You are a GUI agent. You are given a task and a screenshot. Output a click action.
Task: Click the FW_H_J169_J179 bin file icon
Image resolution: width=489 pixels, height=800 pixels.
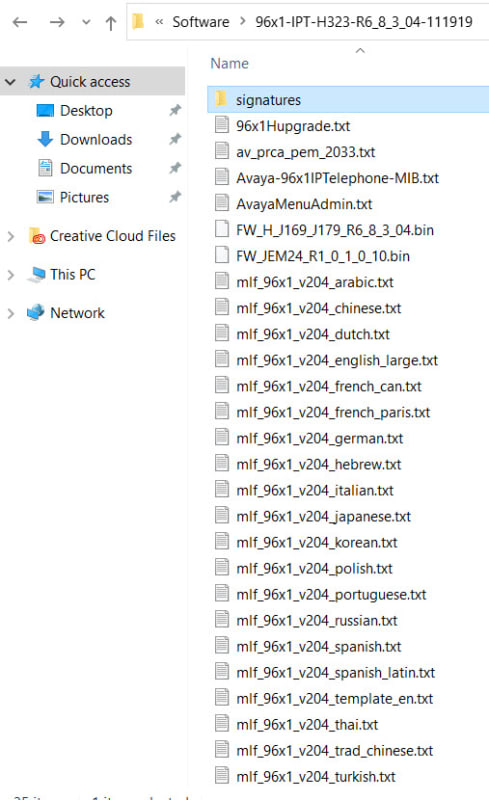coord(222,229)
